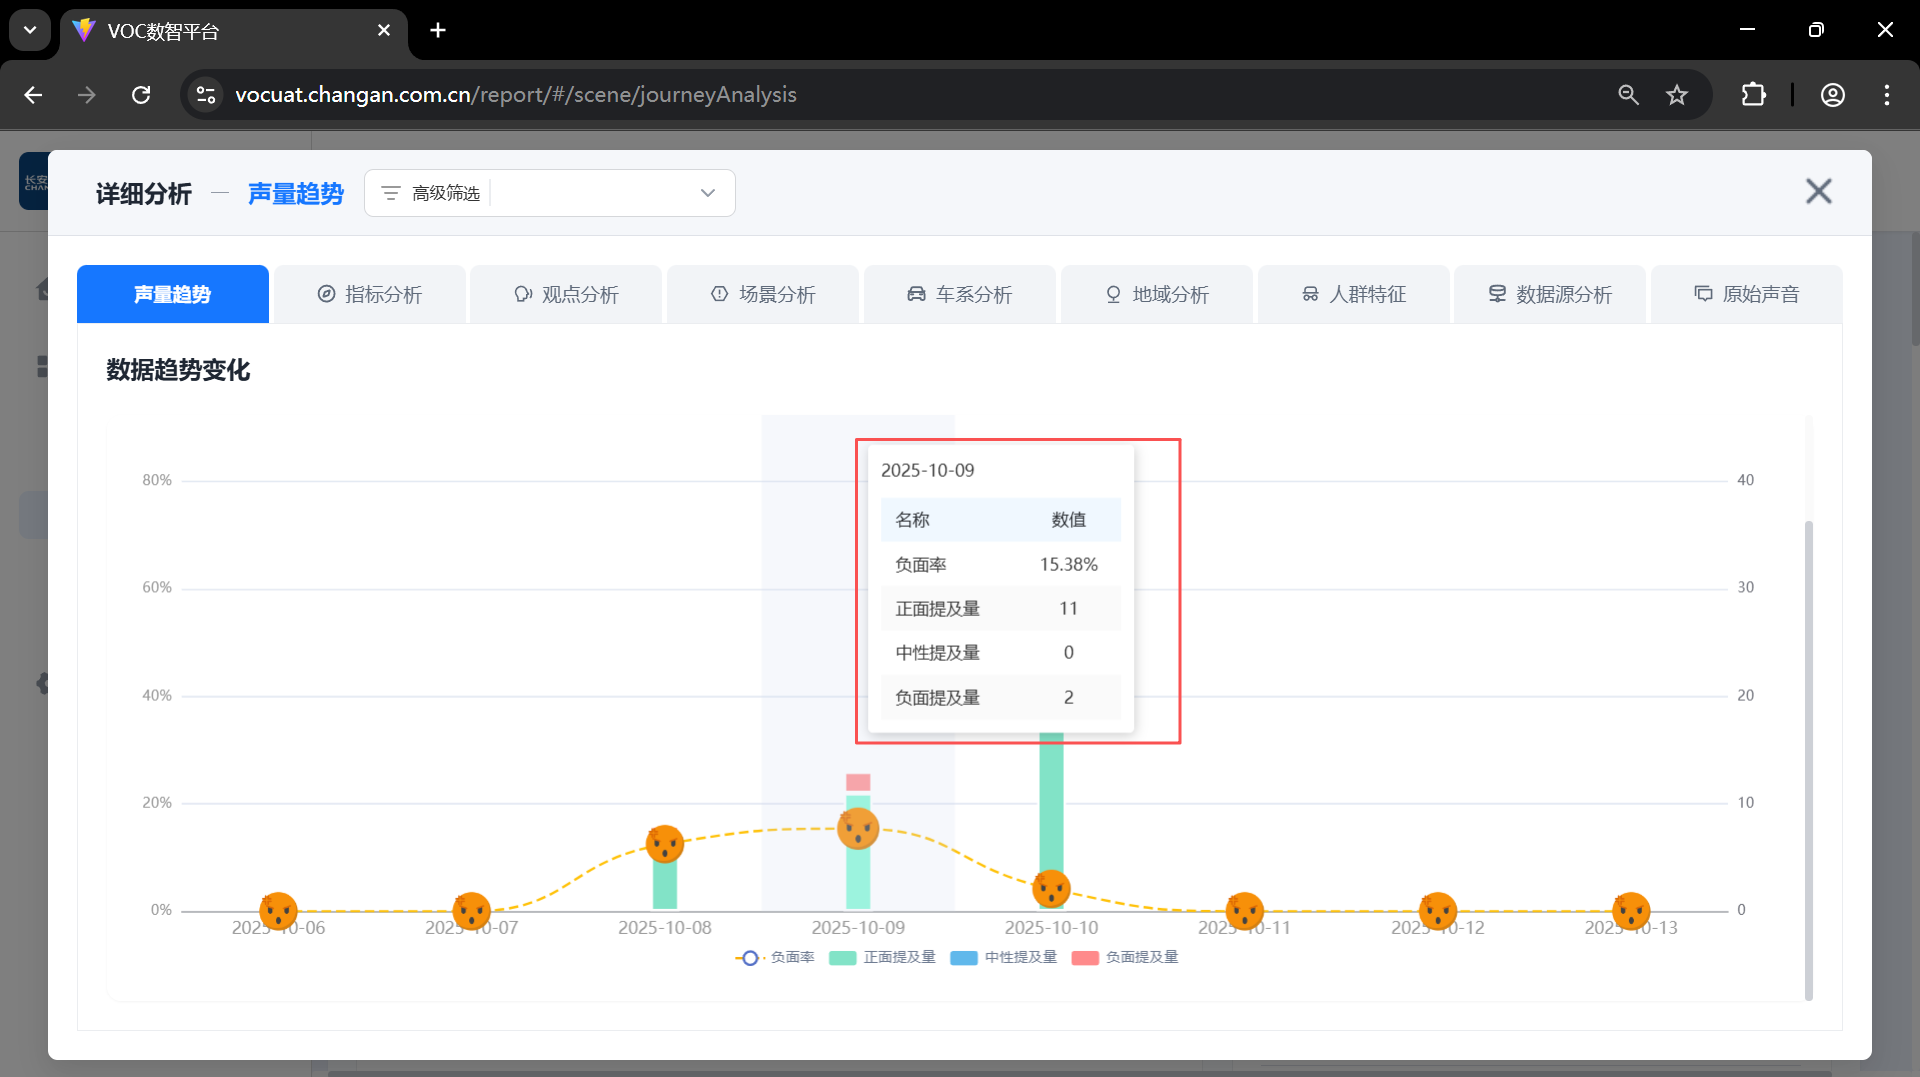This screenshot has height=1077, width=1920.
Task: Click the angry face marker on 2025-10-13
Action: coord(1631,911)
